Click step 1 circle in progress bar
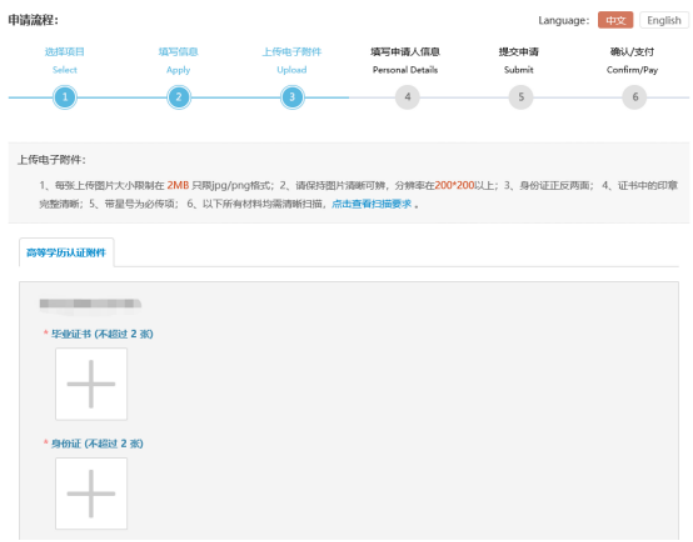Screen dimensions: 693x542 65,97
